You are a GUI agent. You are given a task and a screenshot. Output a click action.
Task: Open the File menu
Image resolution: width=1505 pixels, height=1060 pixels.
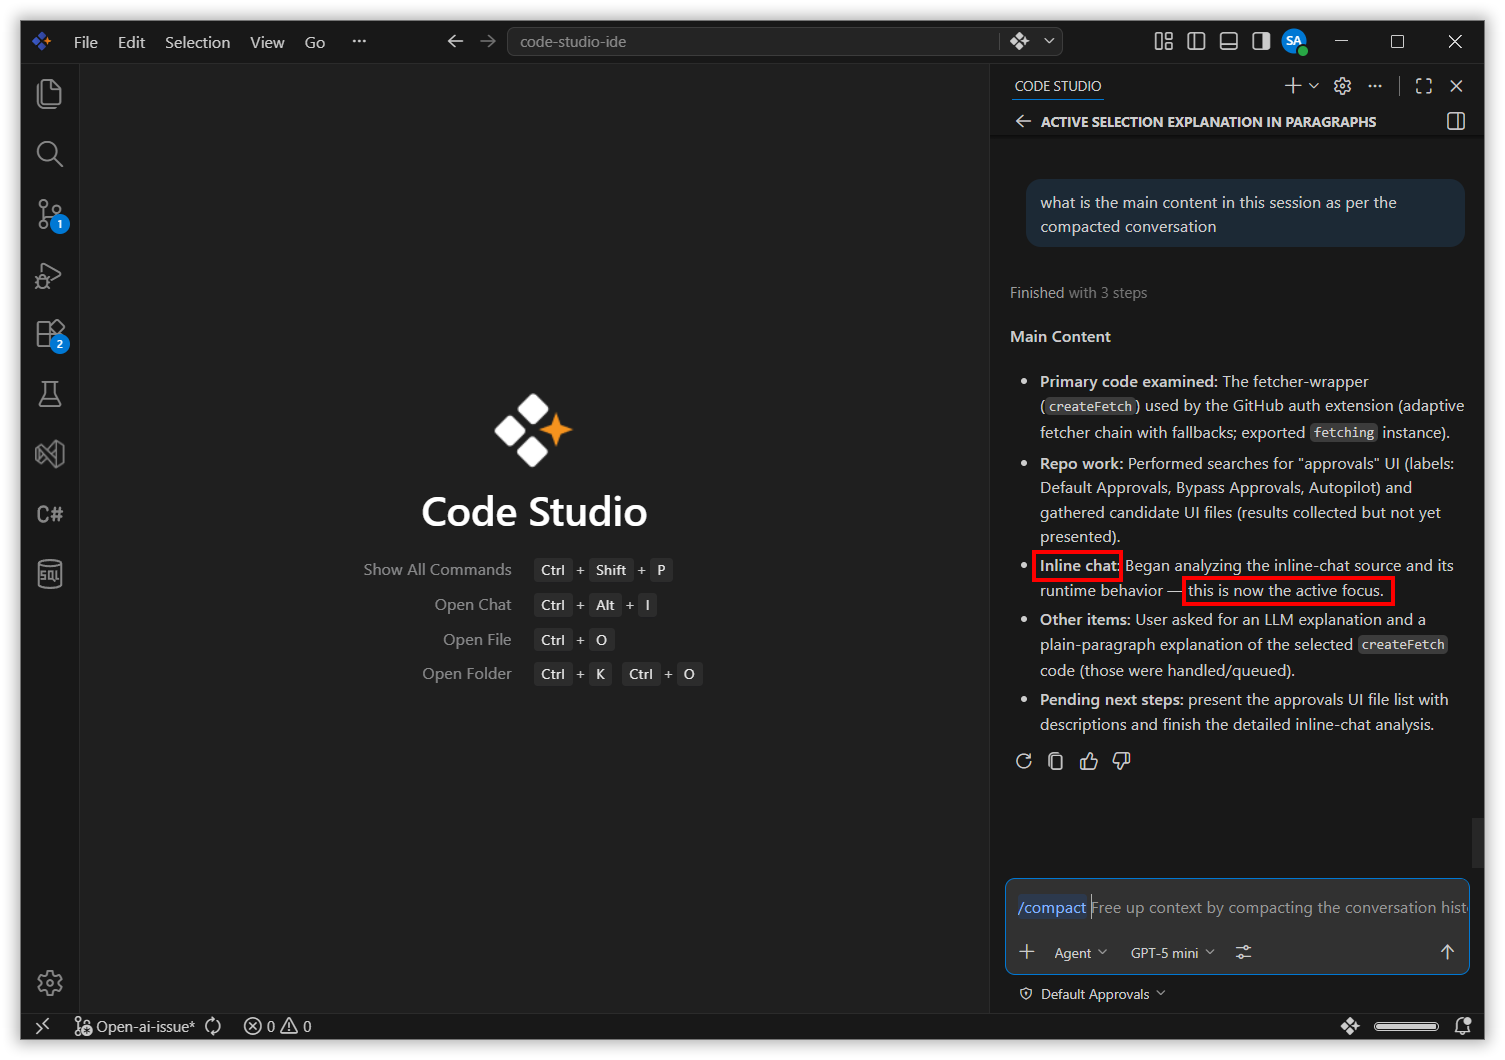(86, 42)
